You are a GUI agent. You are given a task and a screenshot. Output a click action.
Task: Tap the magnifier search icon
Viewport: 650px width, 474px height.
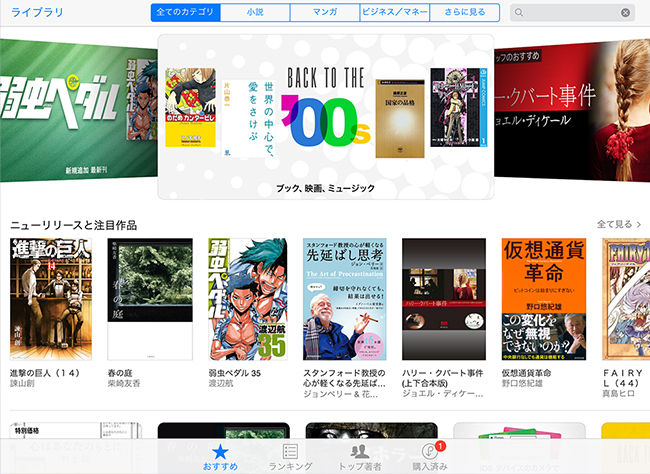point(519,13)
